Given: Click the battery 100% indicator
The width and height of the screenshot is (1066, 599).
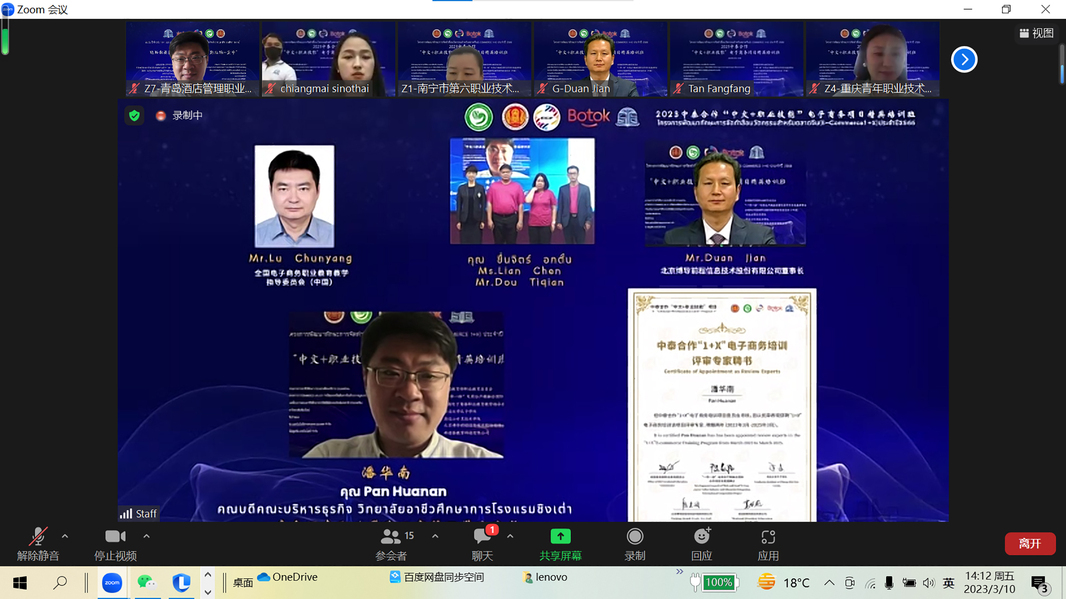Looking at the screenshot, I should [x=717, y=582].
